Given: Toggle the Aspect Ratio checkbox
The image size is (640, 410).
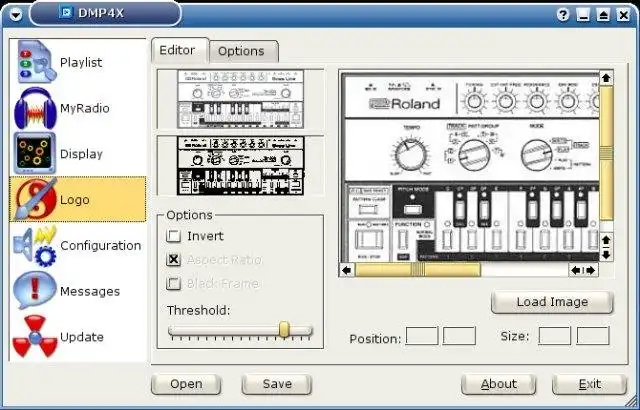Looking at the screenshot, I should click(x=173, y=259).
